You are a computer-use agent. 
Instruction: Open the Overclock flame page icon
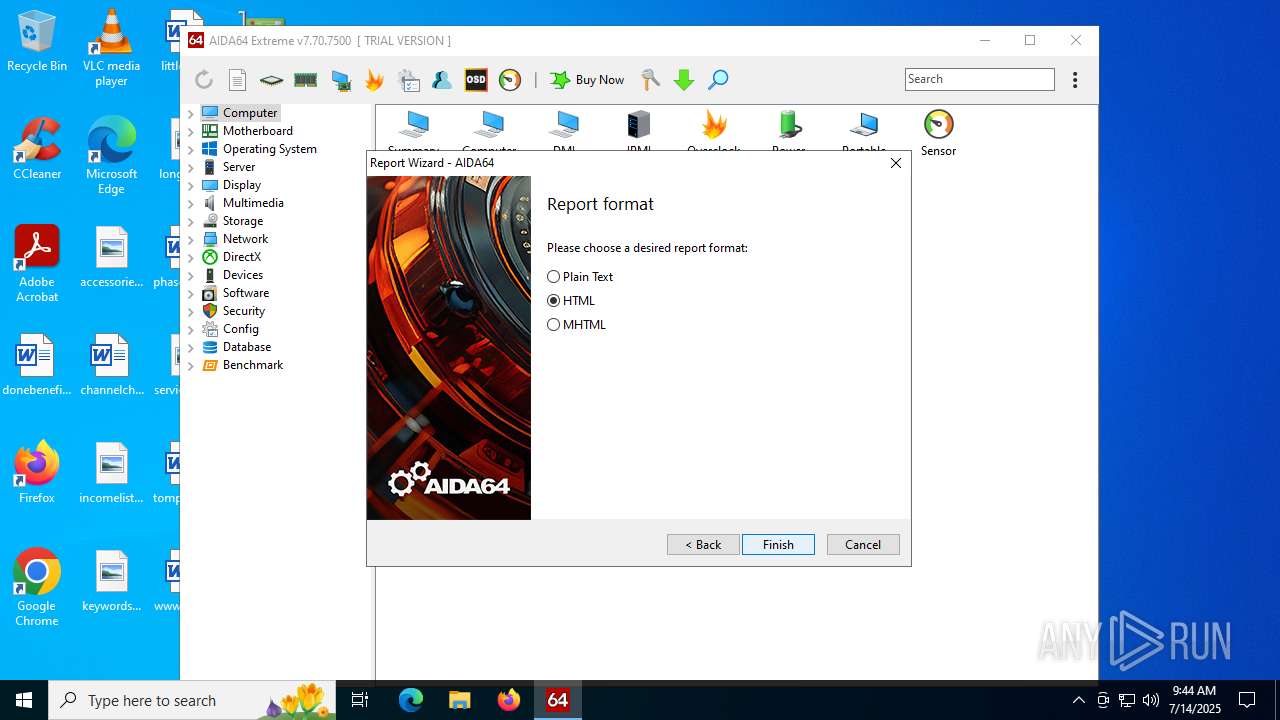point(714,130)
